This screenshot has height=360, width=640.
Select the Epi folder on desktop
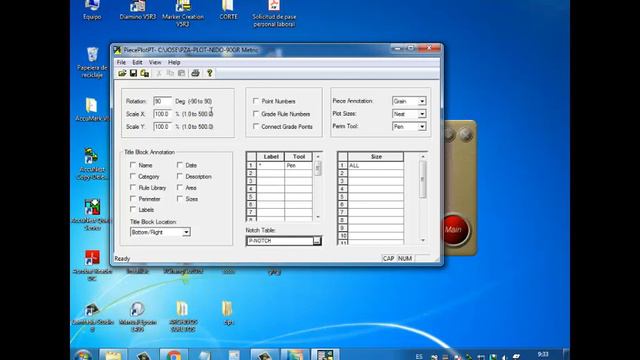[228, 313]
